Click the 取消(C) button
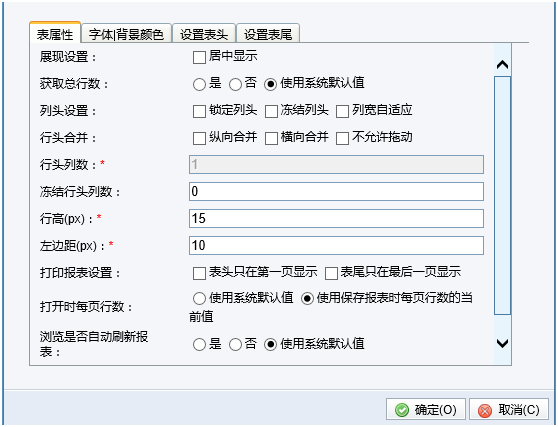This screenshot has height=427, width=558. pyautogui.click(x=509, y=410)
